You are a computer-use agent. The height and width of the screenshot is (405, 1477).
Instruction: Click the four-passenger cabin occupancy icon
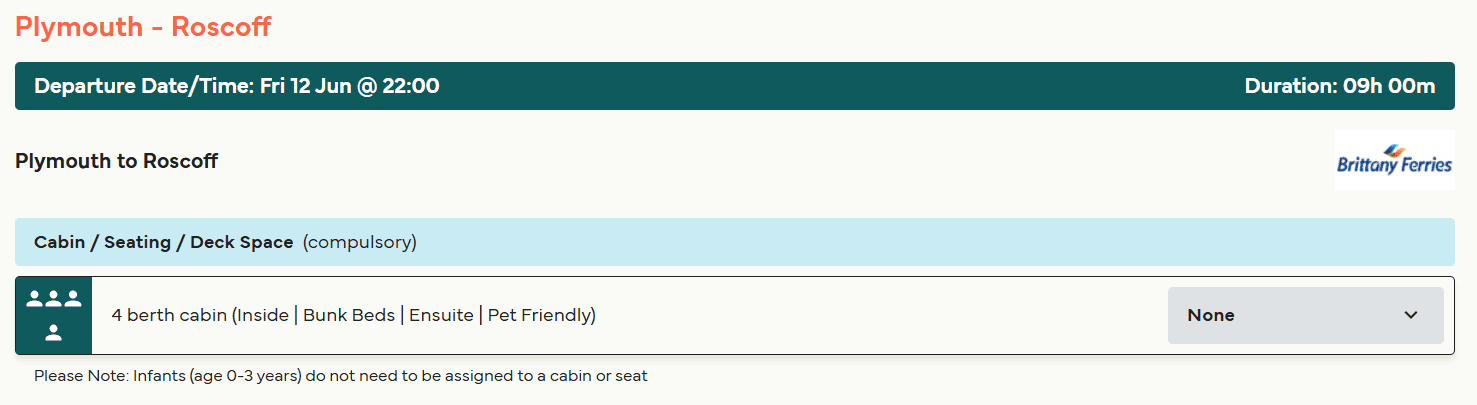point(54,315)
